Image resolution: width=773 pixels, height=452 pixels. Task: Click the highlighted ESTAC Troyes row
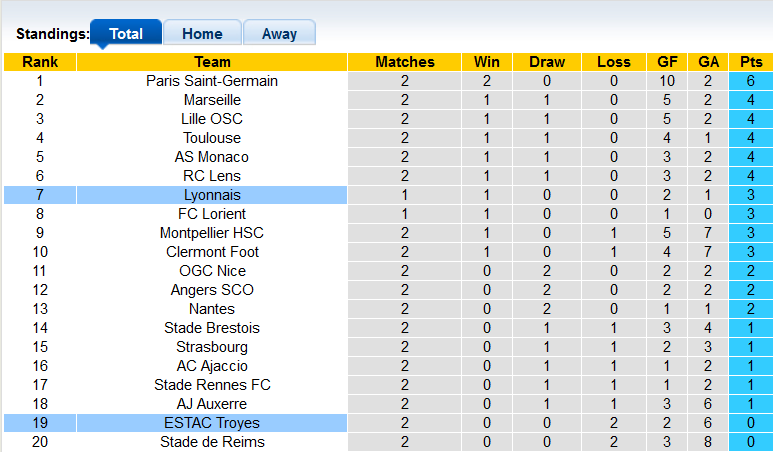pyautogui.click(x=212, y=423)
